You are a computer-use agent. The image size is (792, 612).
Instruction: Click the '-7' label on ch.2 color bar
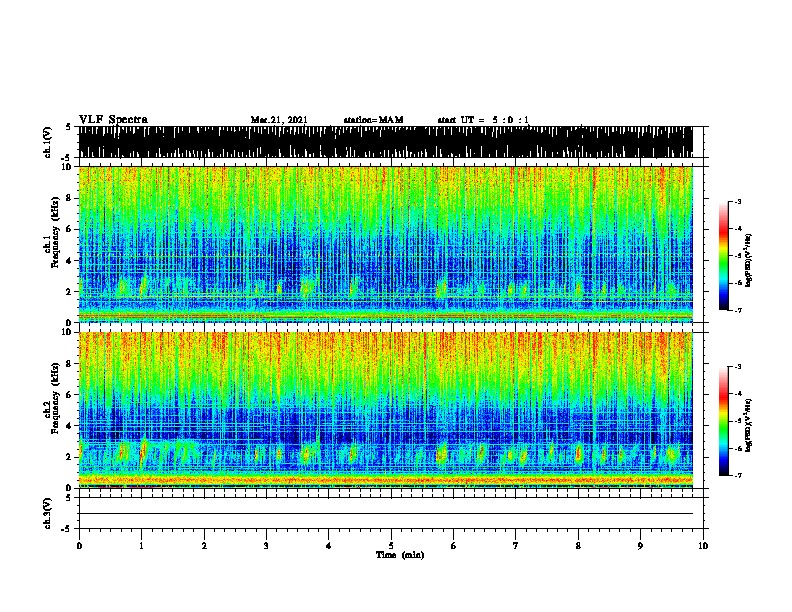coord(737,475)
